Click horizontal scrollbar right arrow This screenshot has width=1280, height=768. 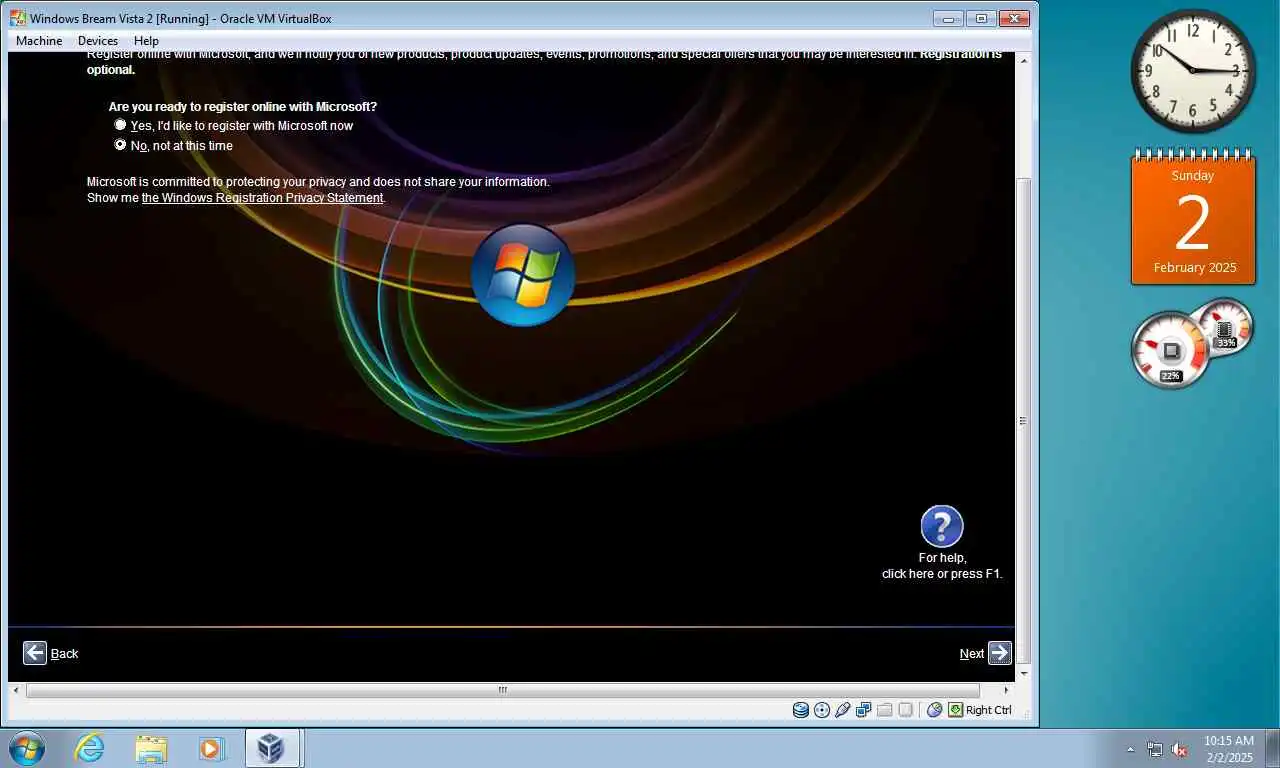[x=1007, y=690]
